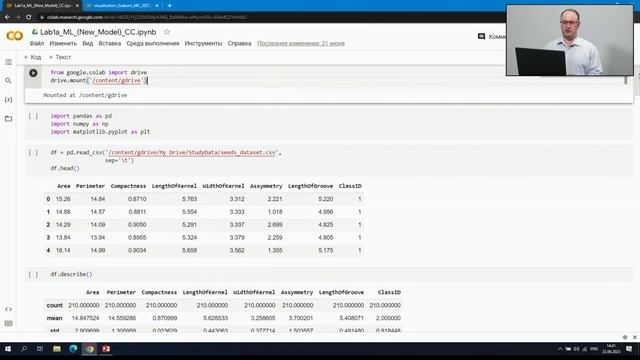The image size is (640, 360).
Task: Open the Инструменты menu
Action: point(203,43)
